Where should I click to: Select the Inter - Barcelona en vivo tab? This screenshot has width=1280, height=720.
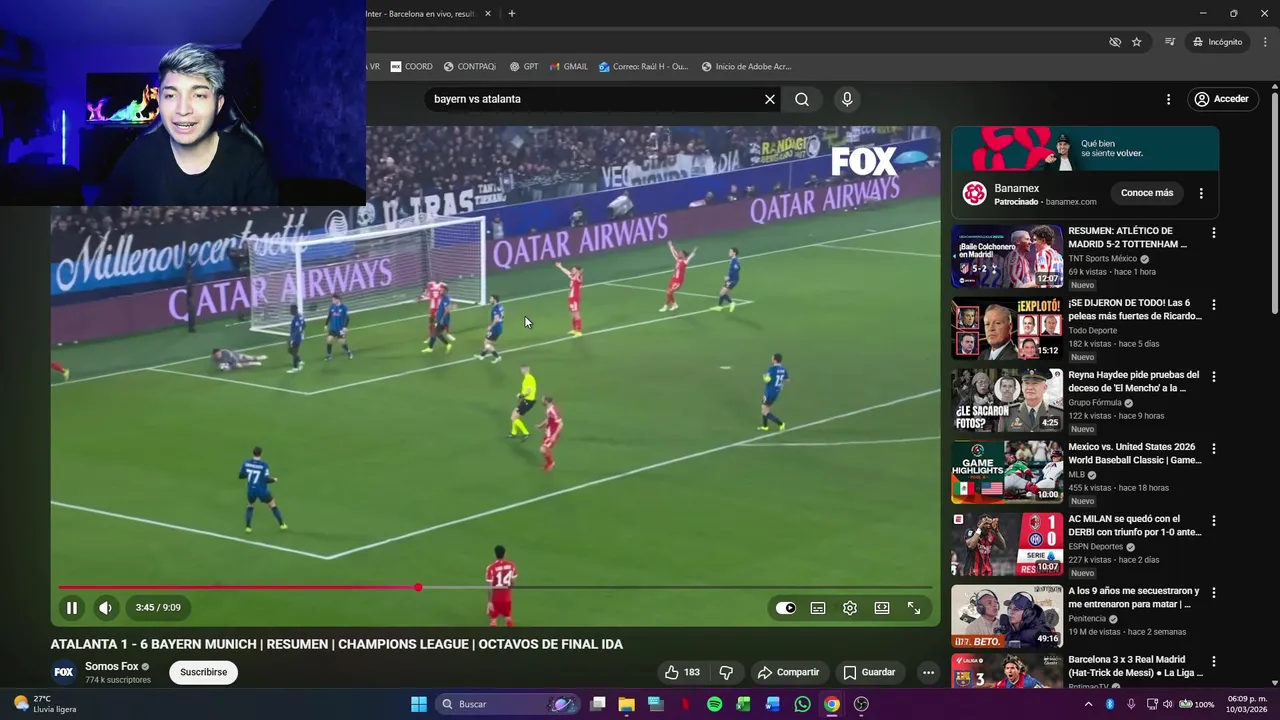click(x=420, y=14)
